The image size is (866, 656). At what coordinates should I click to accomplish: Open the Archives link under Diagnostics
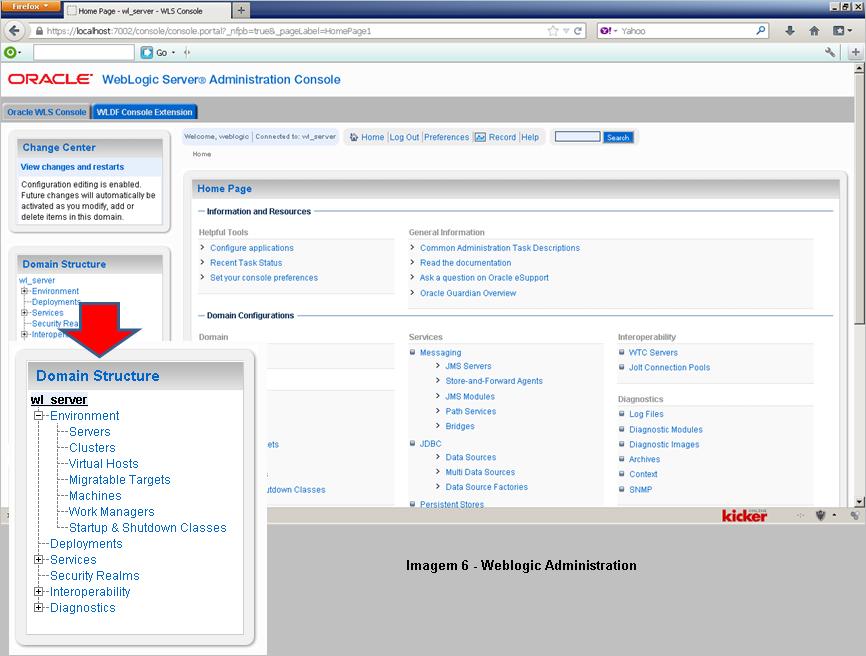point(644,459)
